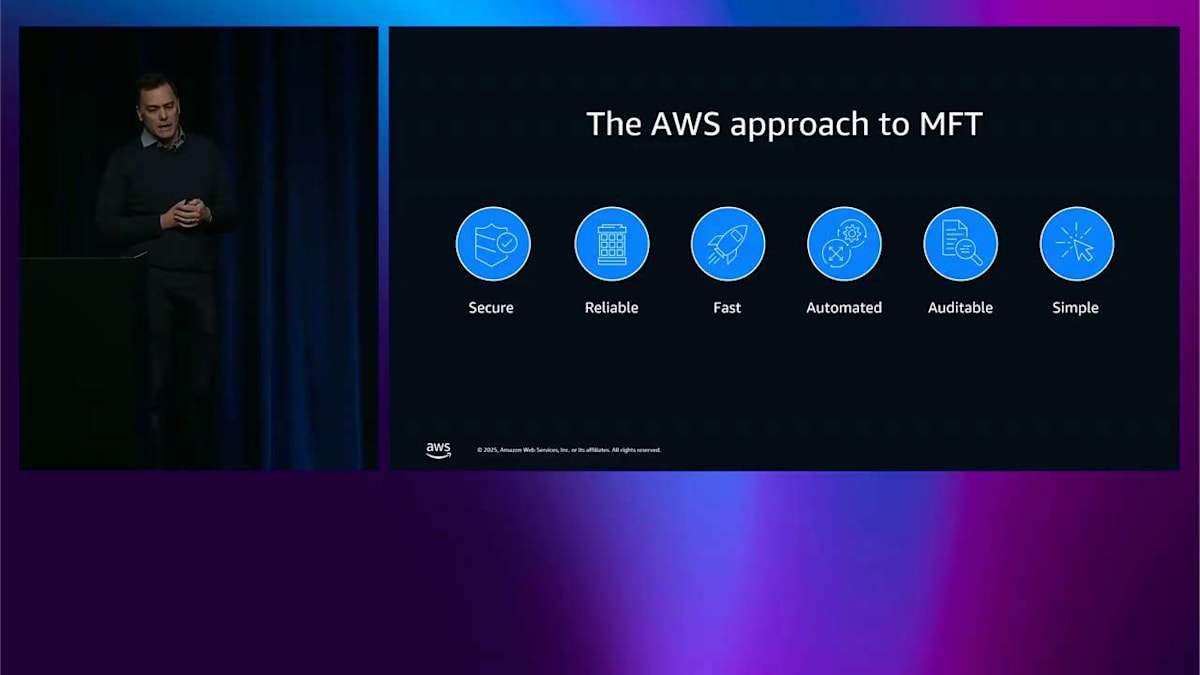Click the 'Reliable' label
The height and width of the screenshot is (675, 1200).
[x=611, y=308]
